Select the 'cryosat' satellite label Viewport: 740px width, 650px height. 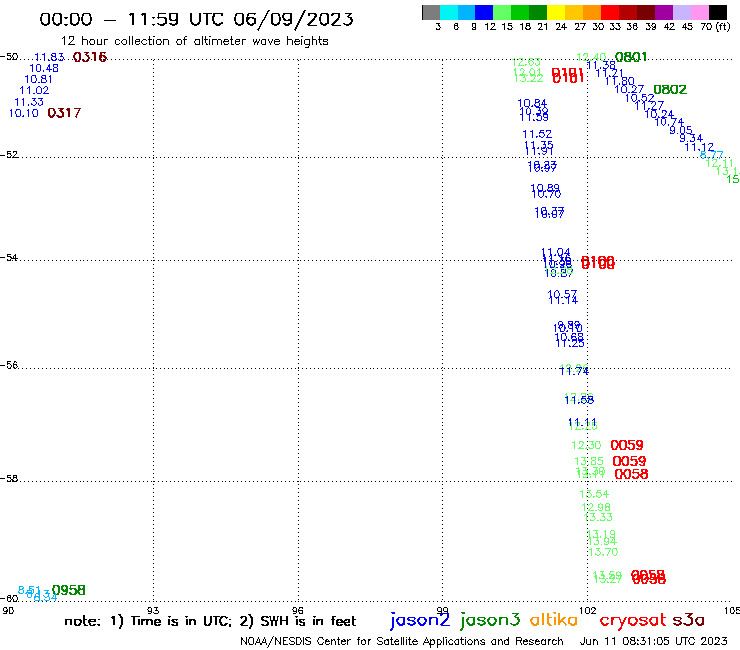point(632,621)
